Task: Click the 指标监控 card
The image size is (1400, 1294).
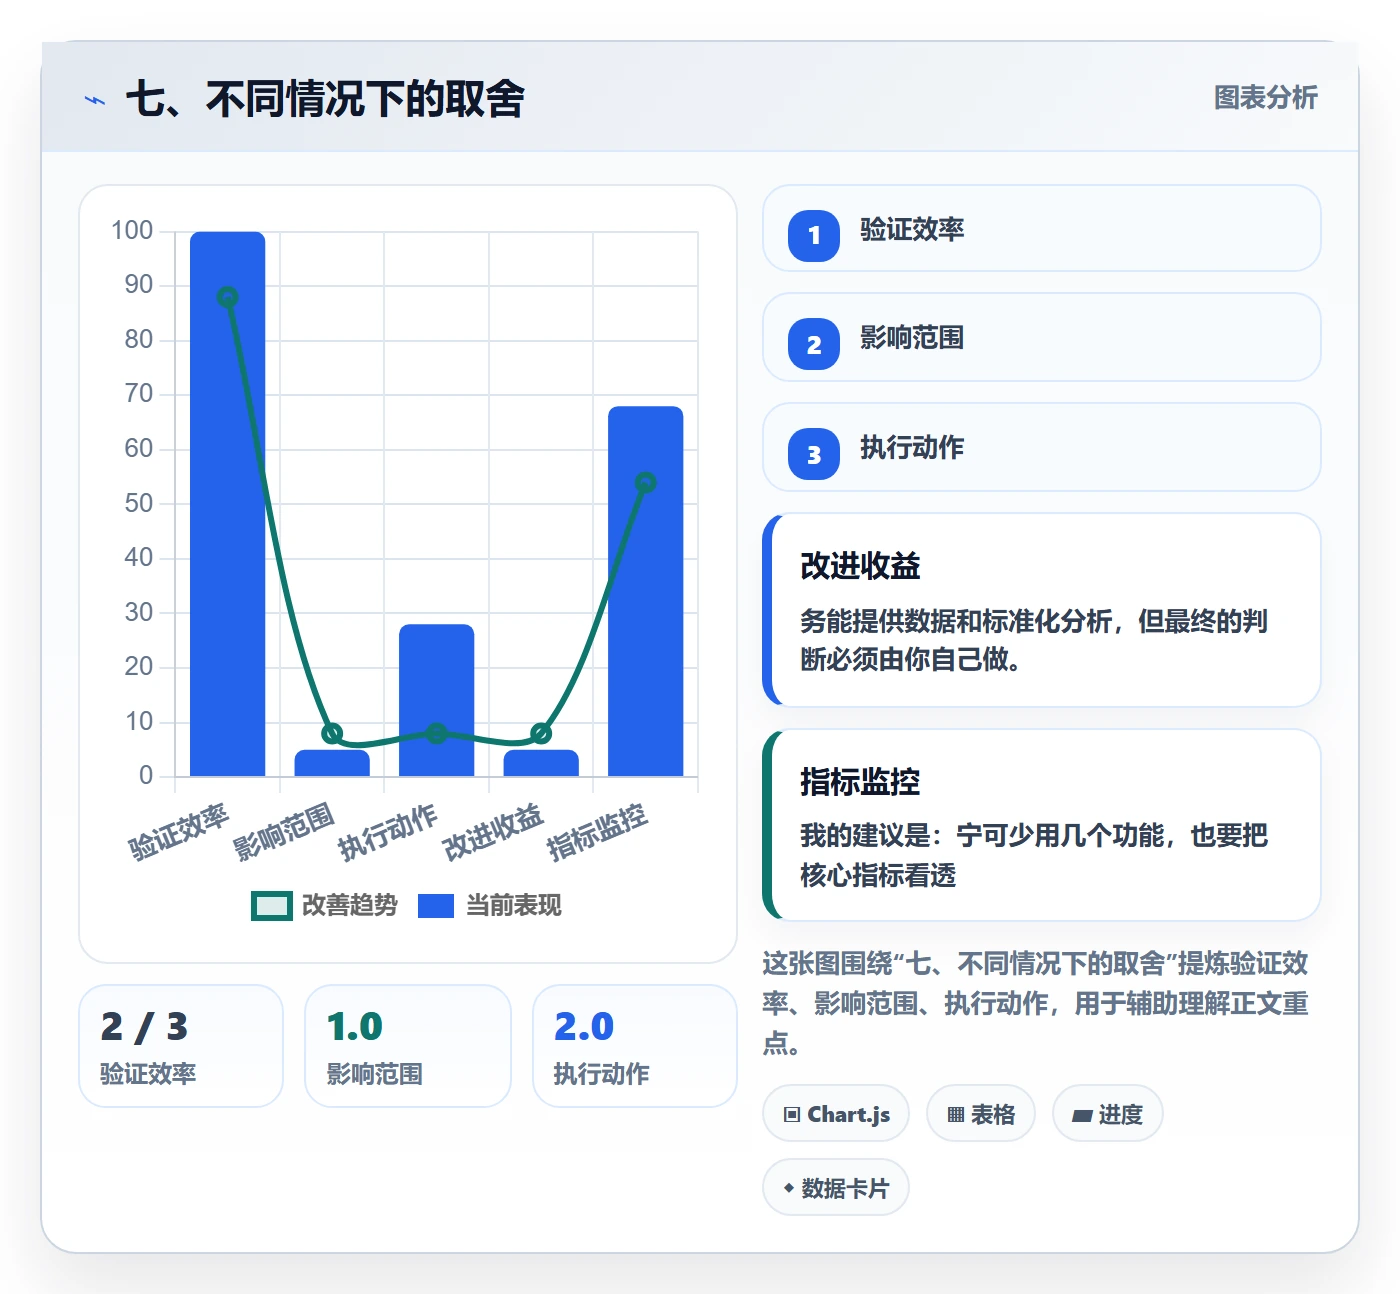Action: [1042, 825]
